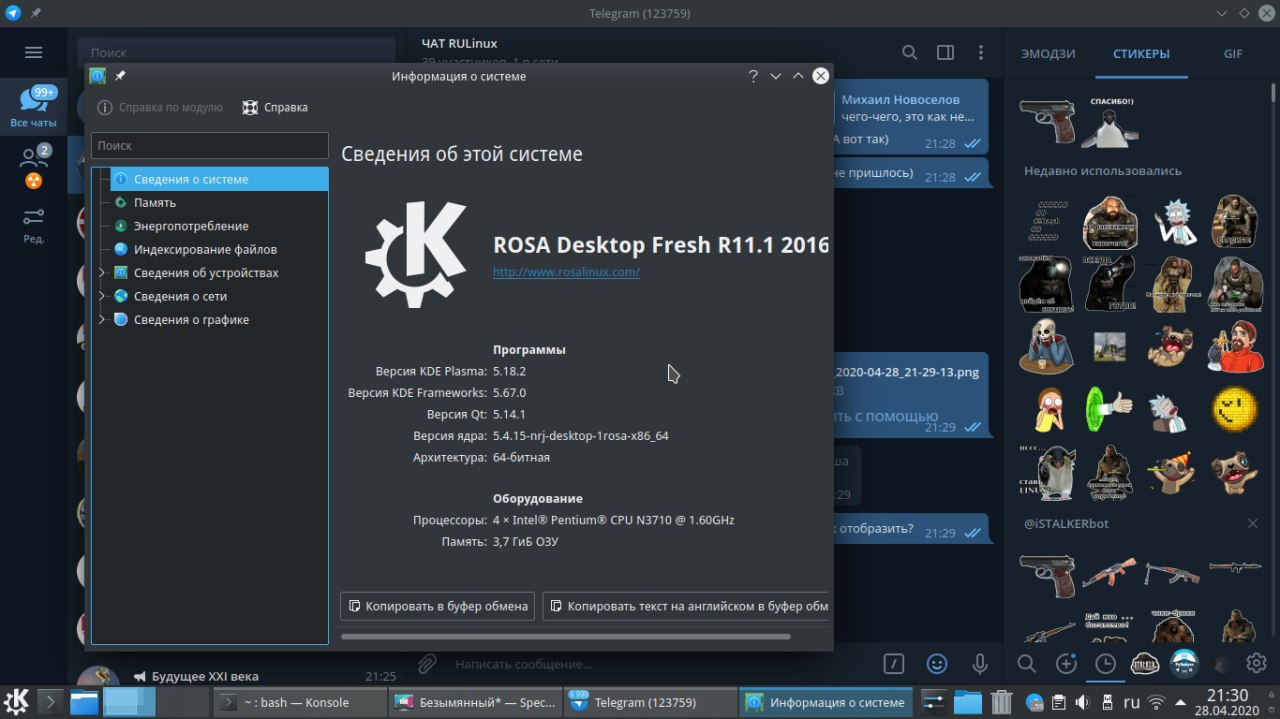Toggle the Telegram right sidebar panel icon
Viewport: 1280px width, 719px height.
coord(945,52)
